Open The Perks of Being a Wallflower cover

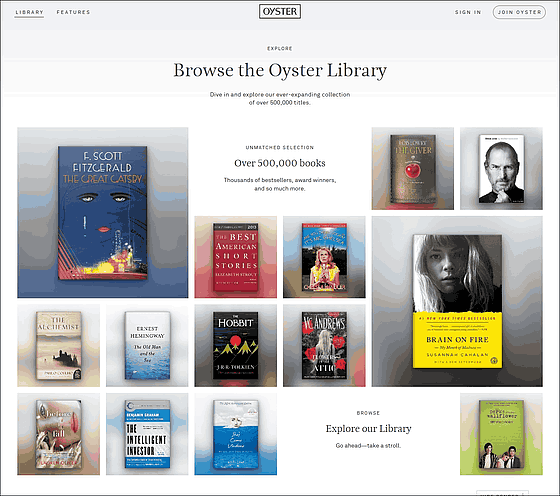[501, 434]
